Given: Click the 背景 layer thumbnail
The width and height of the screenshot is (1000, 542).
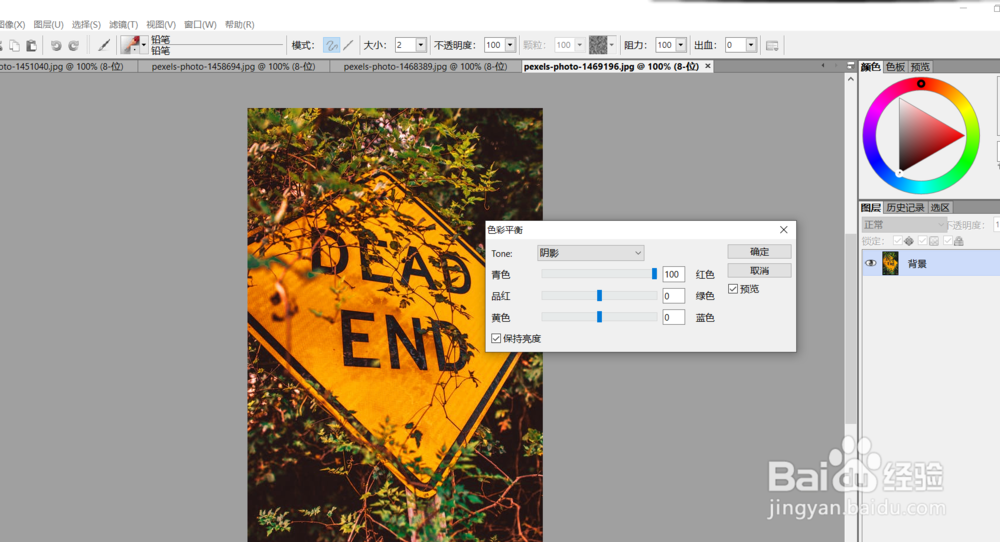Looking at the screenshot, I should [x=890, y=263].
